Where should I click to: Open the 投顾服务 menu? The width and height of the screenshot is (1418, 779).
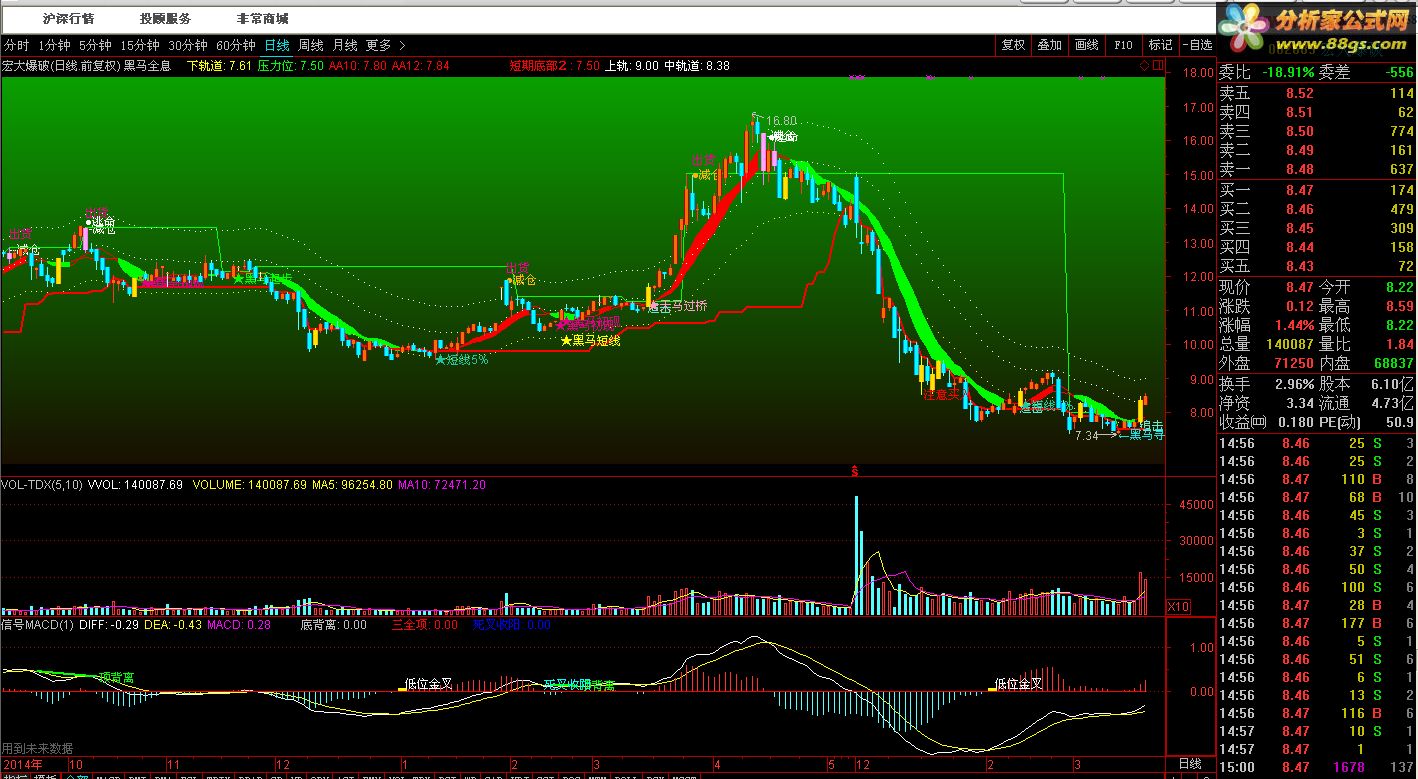pos(166,19)
